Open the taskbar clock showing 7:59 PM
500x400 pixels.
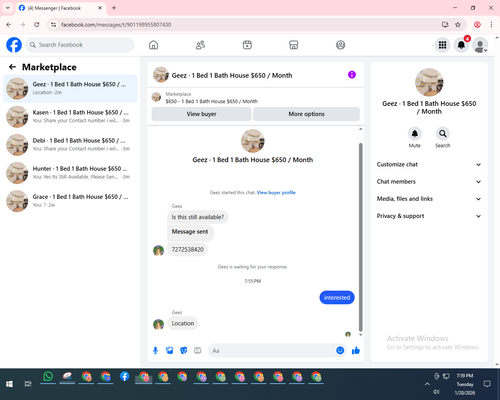(465, 384)
